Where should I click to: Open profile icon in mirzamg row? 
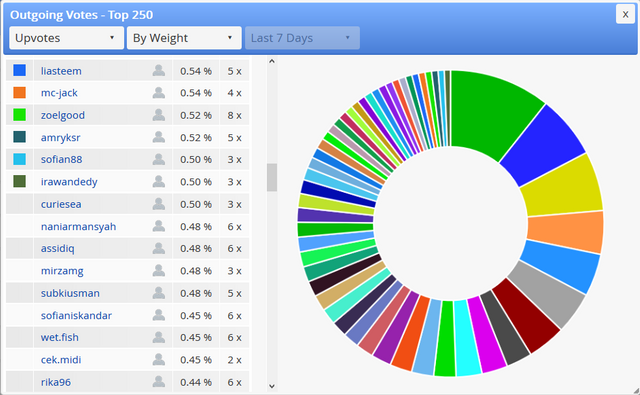(x=159, y=271)
